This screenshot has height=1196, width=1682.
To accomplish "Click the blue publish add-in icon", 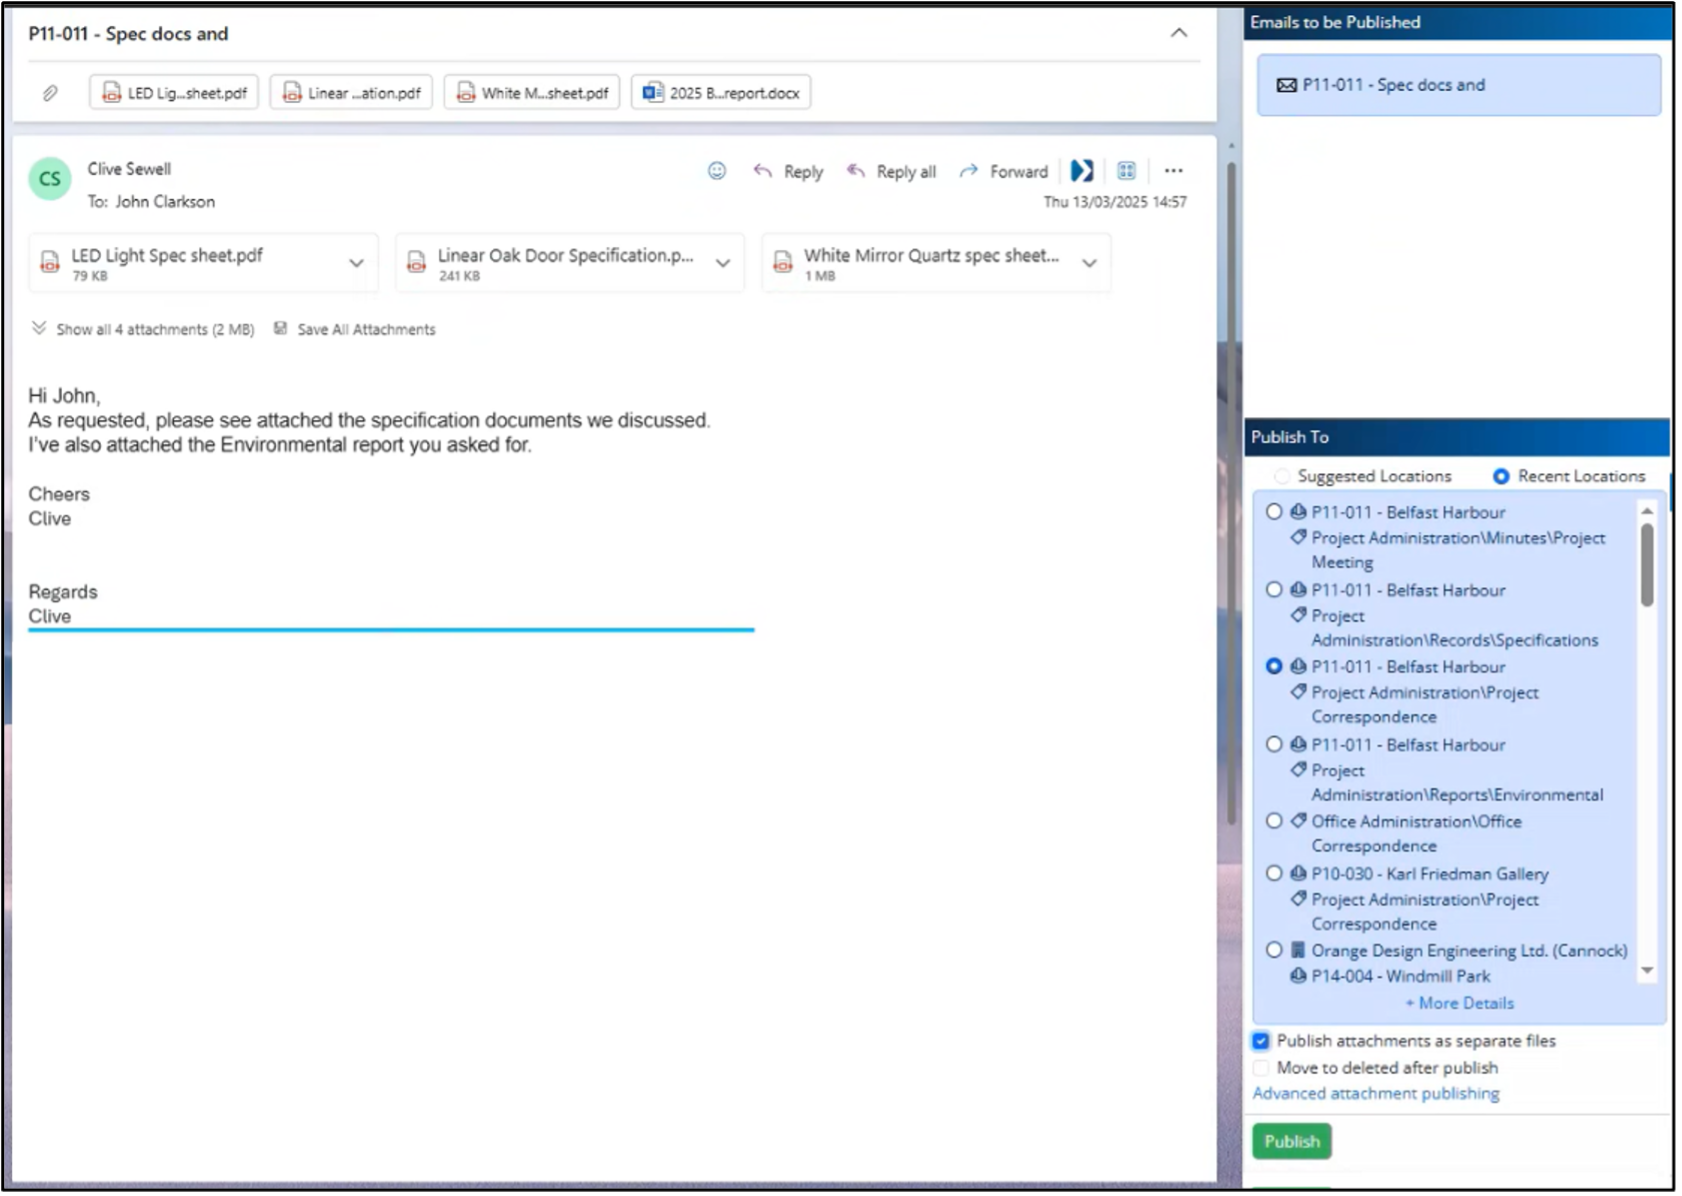I will tap(1081, 171).
